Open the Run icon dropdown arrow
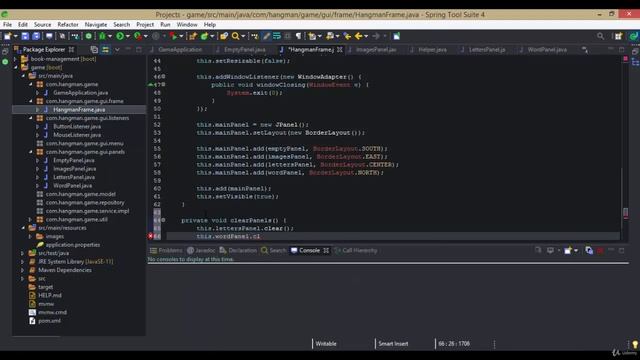Image resolution: width=640 pixels, height=360 pixels. (x=128, y=36)
